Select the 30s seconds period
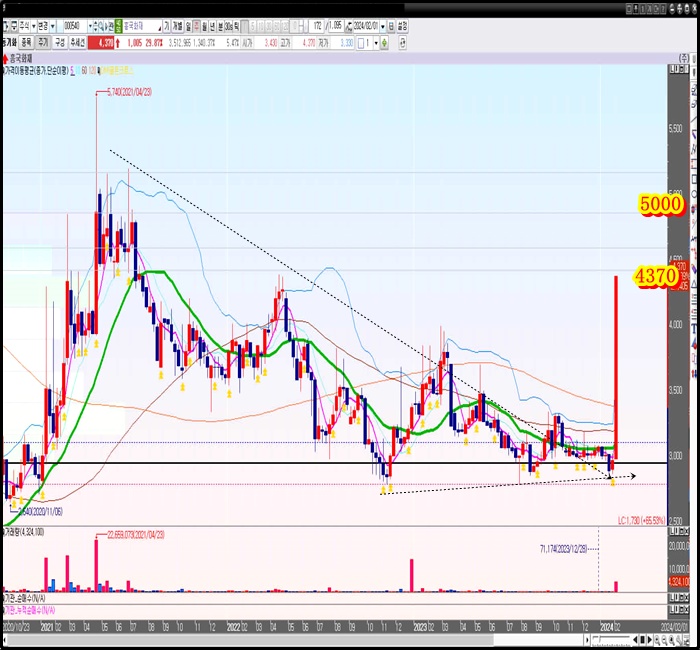 coord(229,26)
